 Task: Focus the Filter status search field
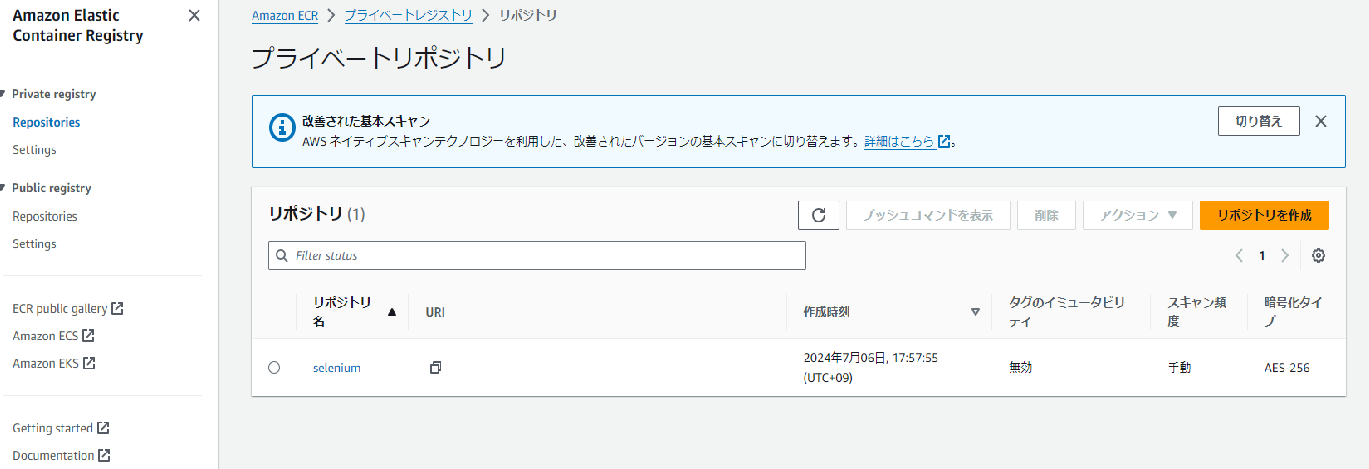tap(537, 256)
